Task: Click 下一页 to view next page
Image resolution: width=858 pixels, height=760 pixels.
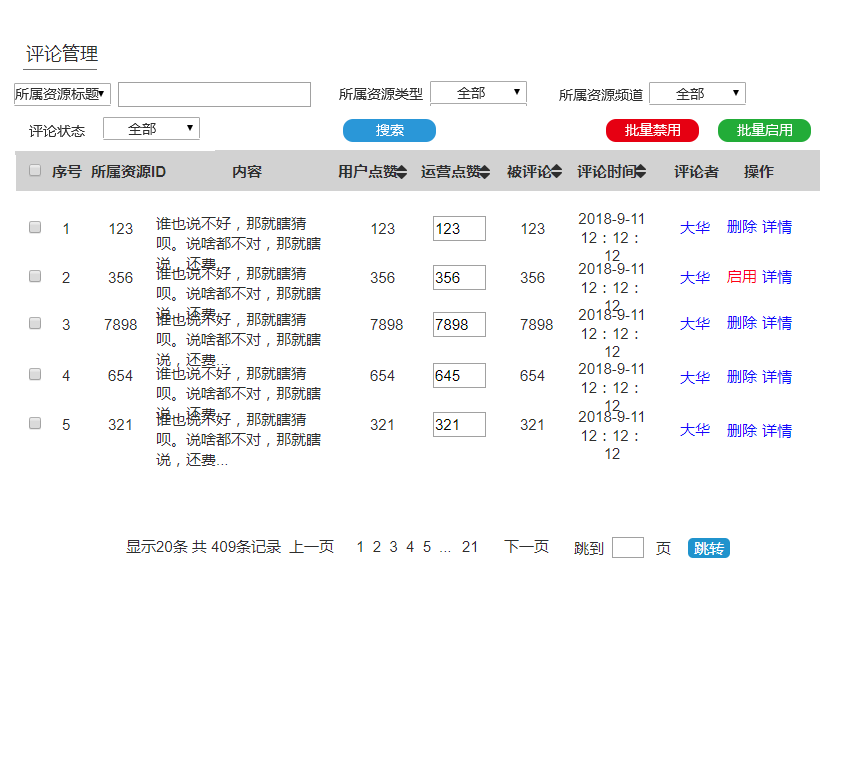Action: tap(525, 547)
